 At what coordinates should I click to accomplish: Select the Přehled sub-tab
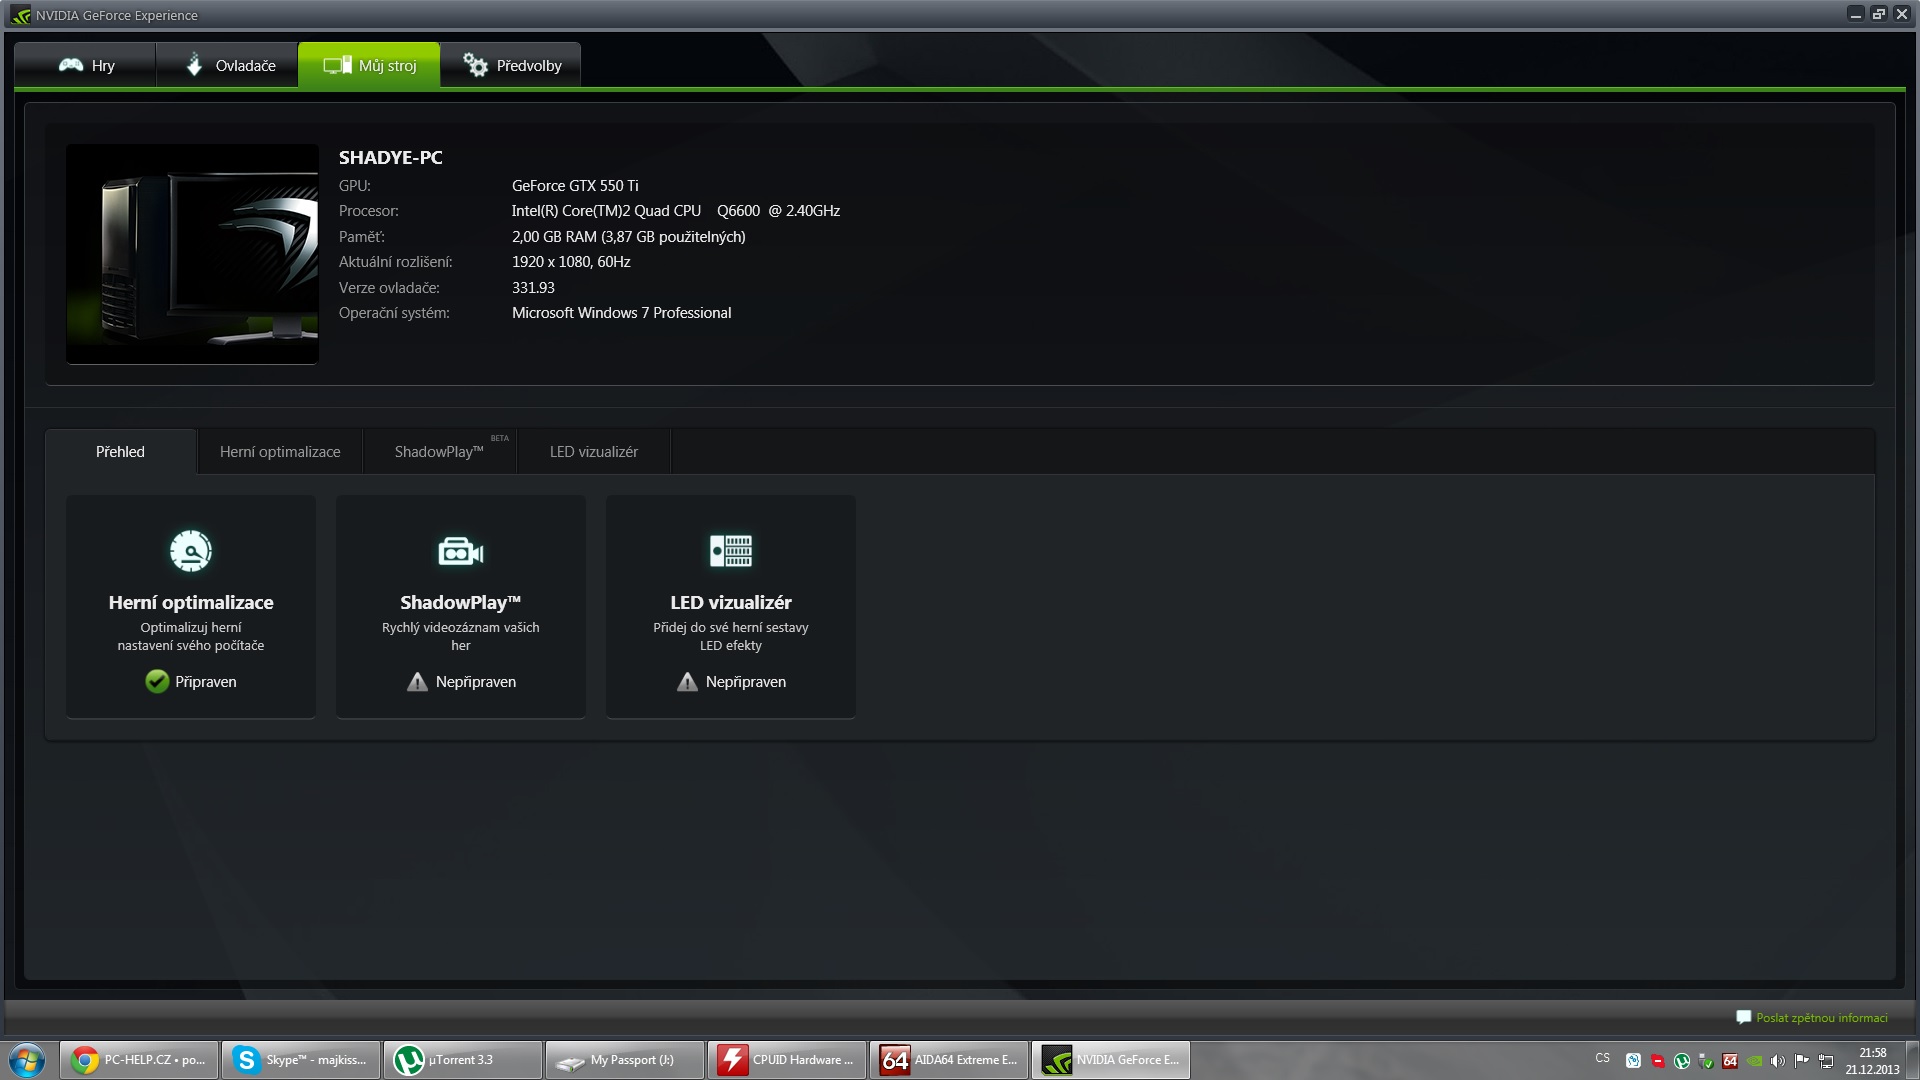120,452
